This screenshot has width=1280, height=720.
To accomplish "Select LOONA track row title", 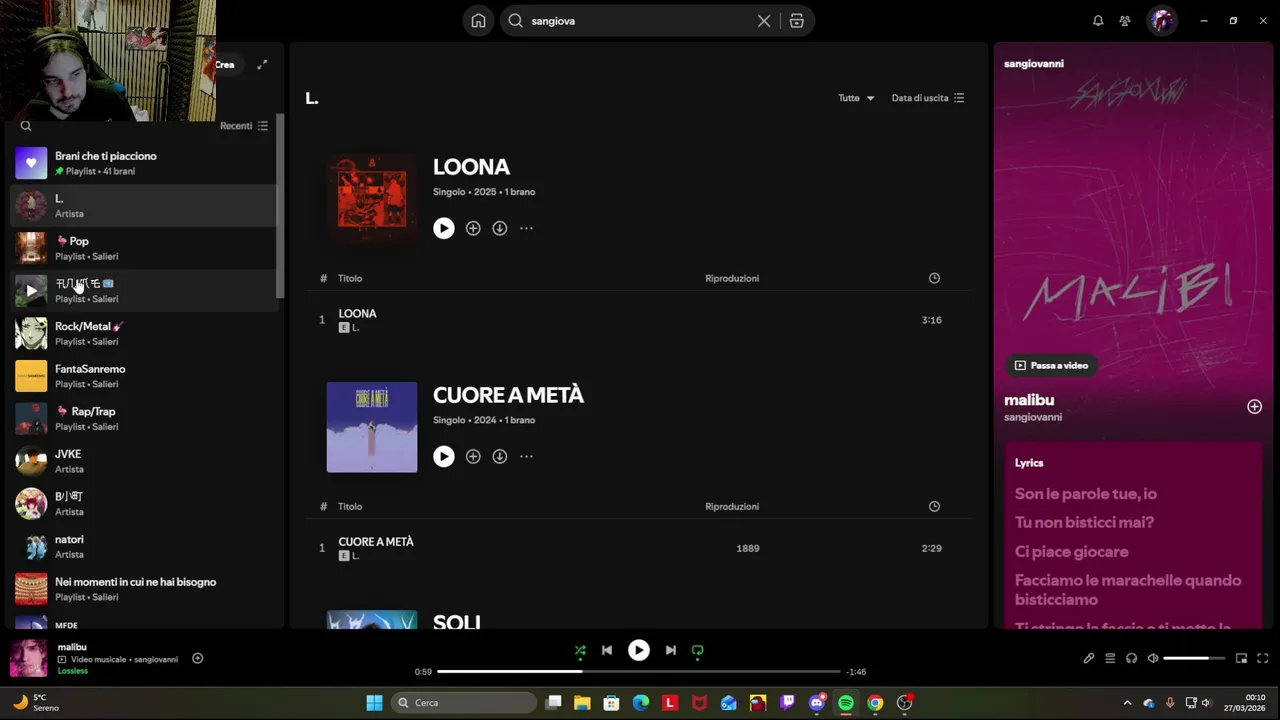I will (357, 313).
